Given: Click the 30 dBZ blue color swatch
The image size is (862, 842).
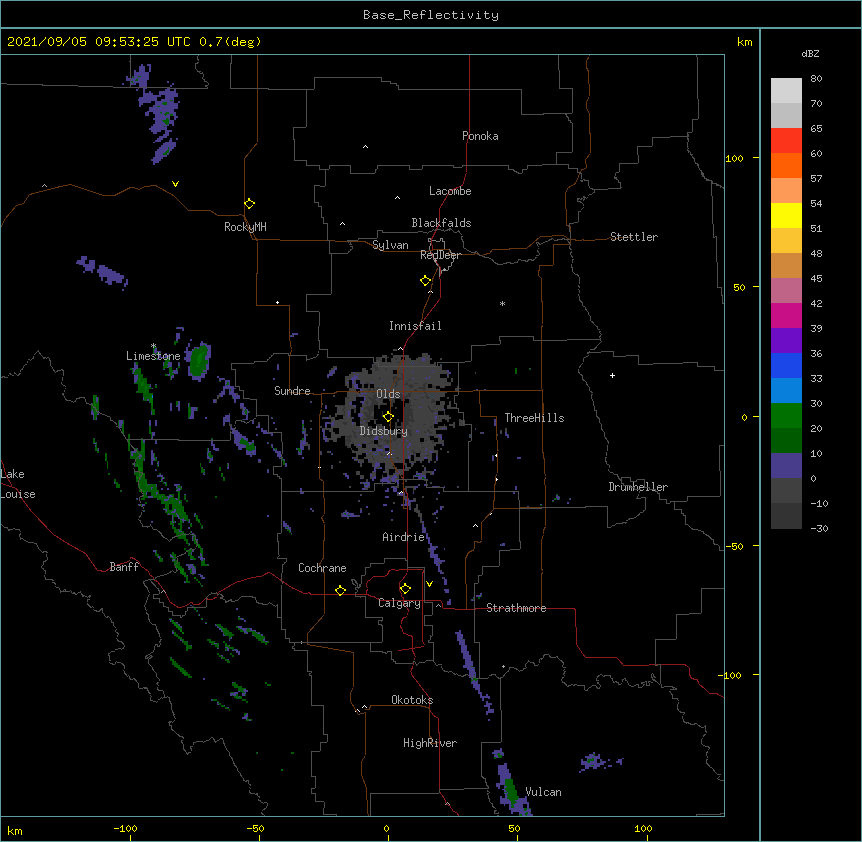Looking at the screenshot, I should tap(786, 390).
